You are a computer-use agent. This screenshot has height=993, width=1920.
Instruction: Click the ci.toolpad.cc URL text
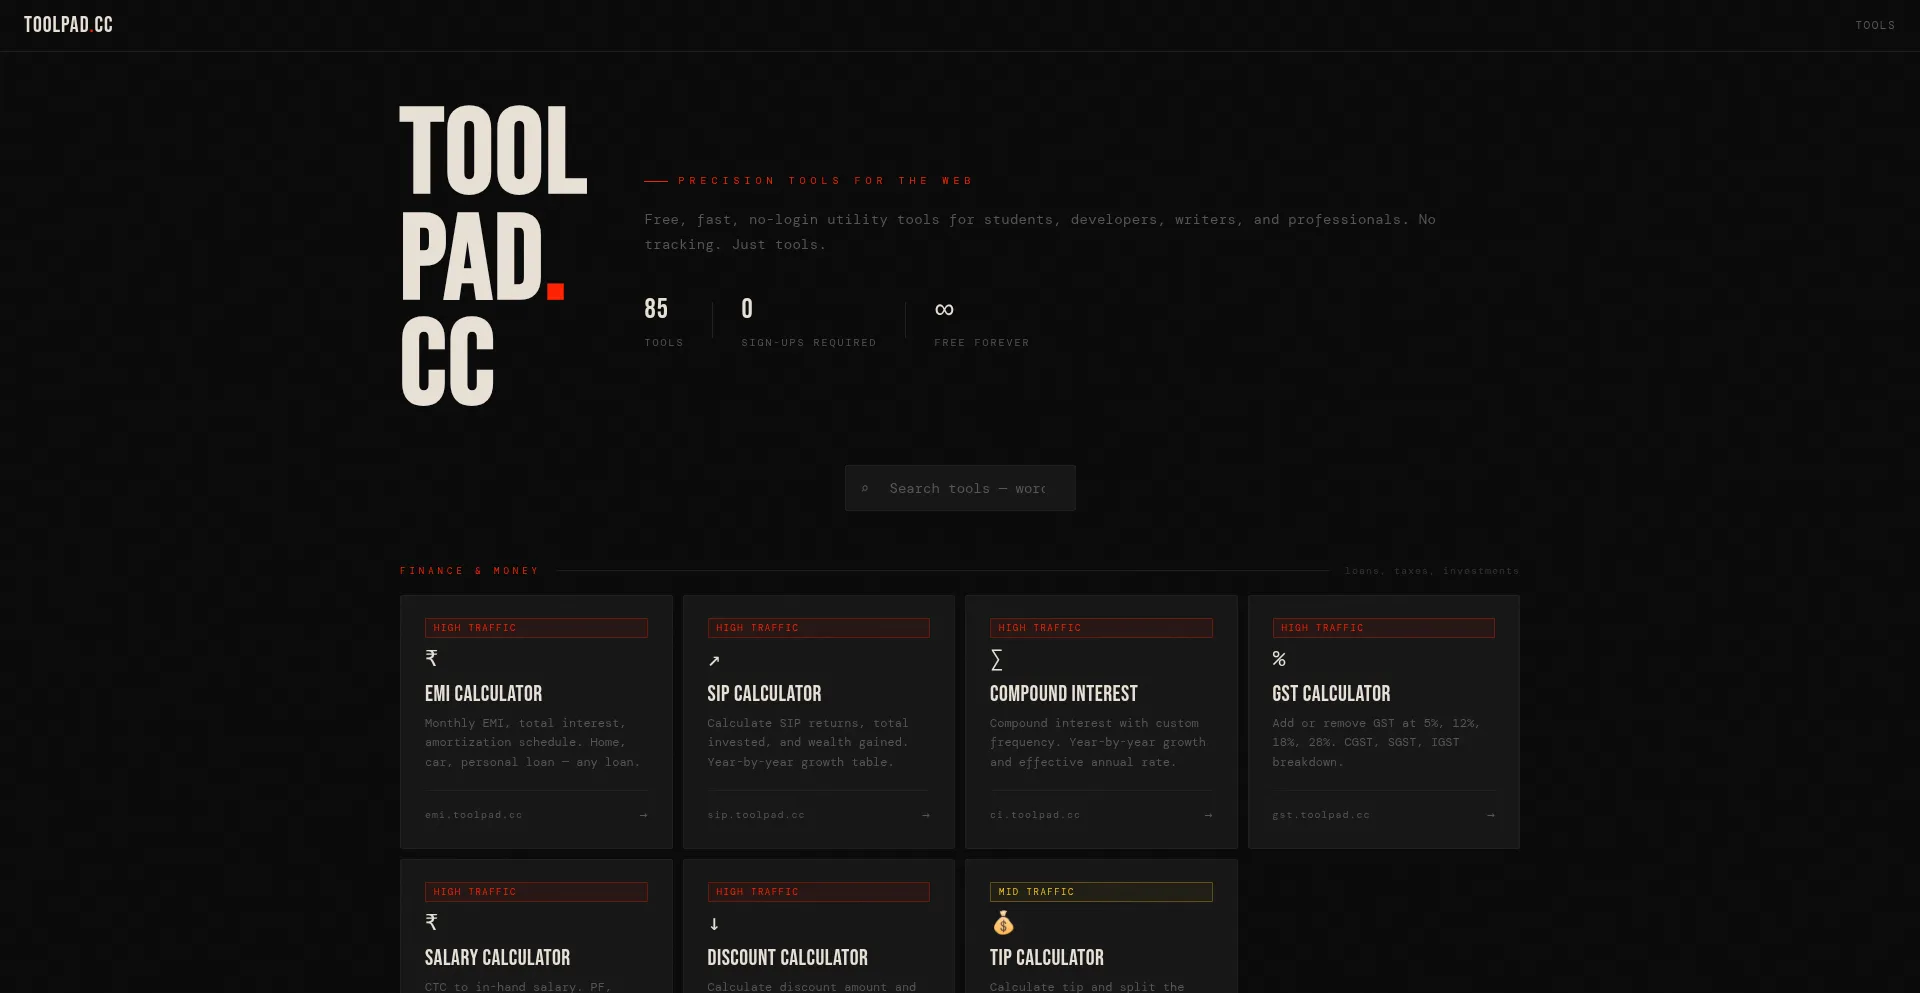[1035, 815]
